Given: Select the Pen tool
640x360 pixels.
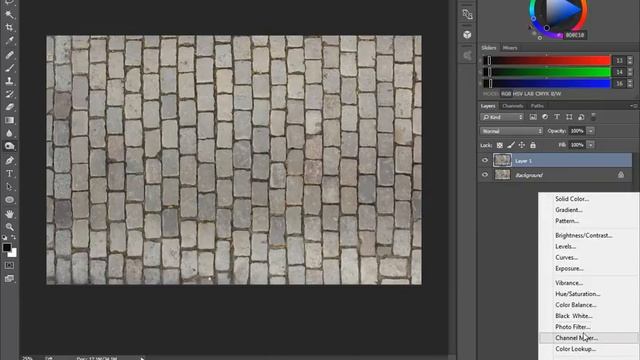Looking at the screenshot, I should point(9,160).
